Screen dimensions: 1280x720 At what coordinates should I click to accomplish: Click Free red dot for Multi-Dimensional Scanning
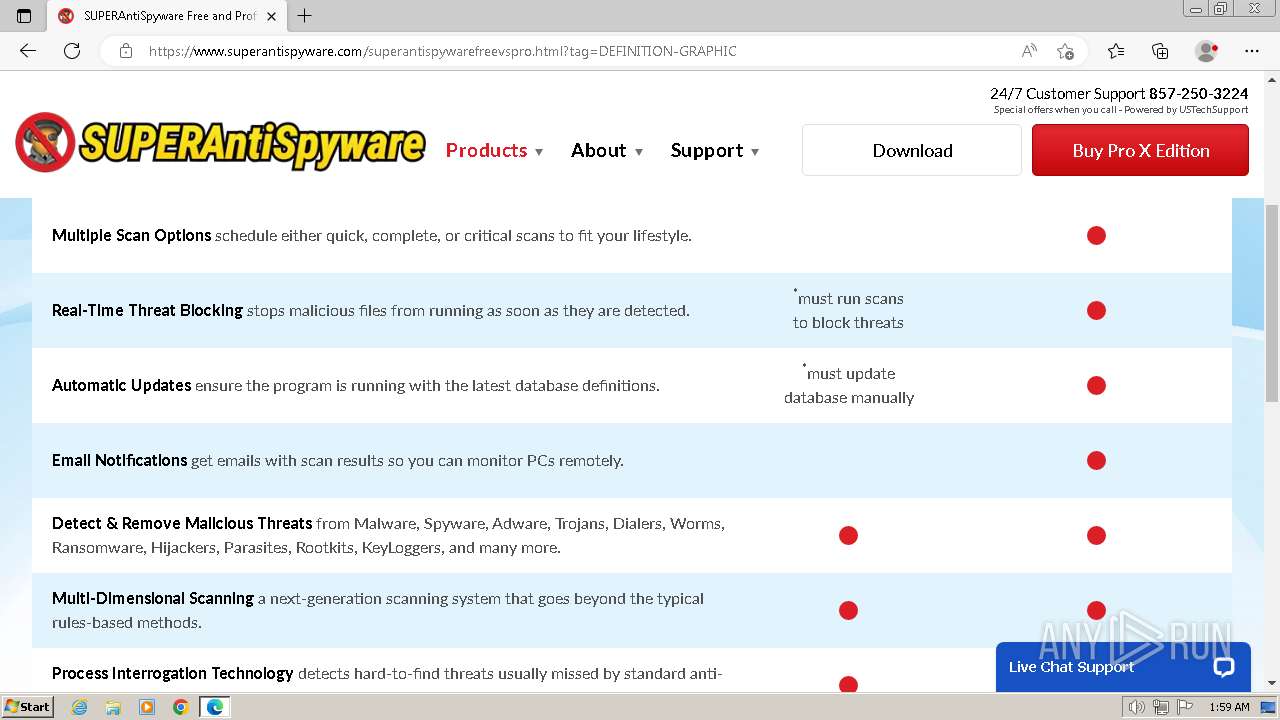[x=848, y=610]
